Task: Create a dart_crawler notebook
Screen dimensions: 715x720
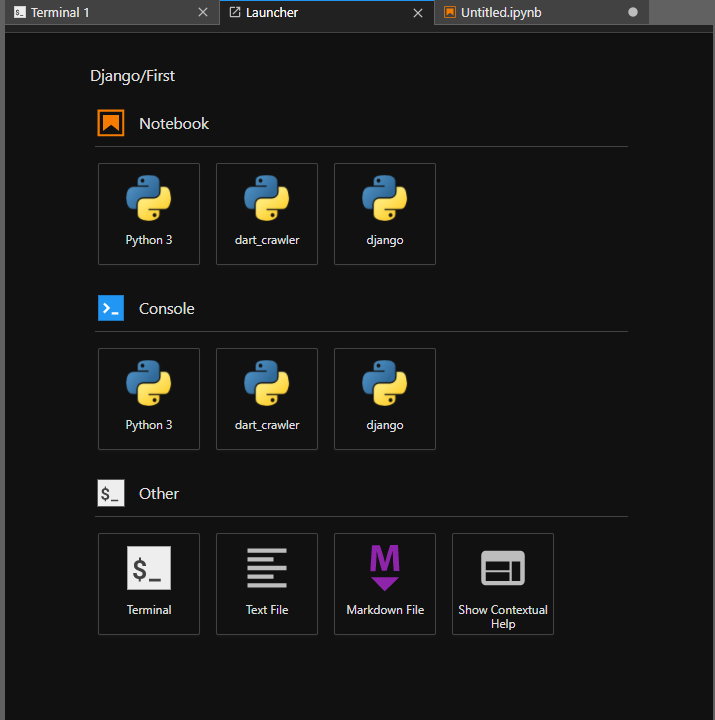Action: click(x=267, y=214)
